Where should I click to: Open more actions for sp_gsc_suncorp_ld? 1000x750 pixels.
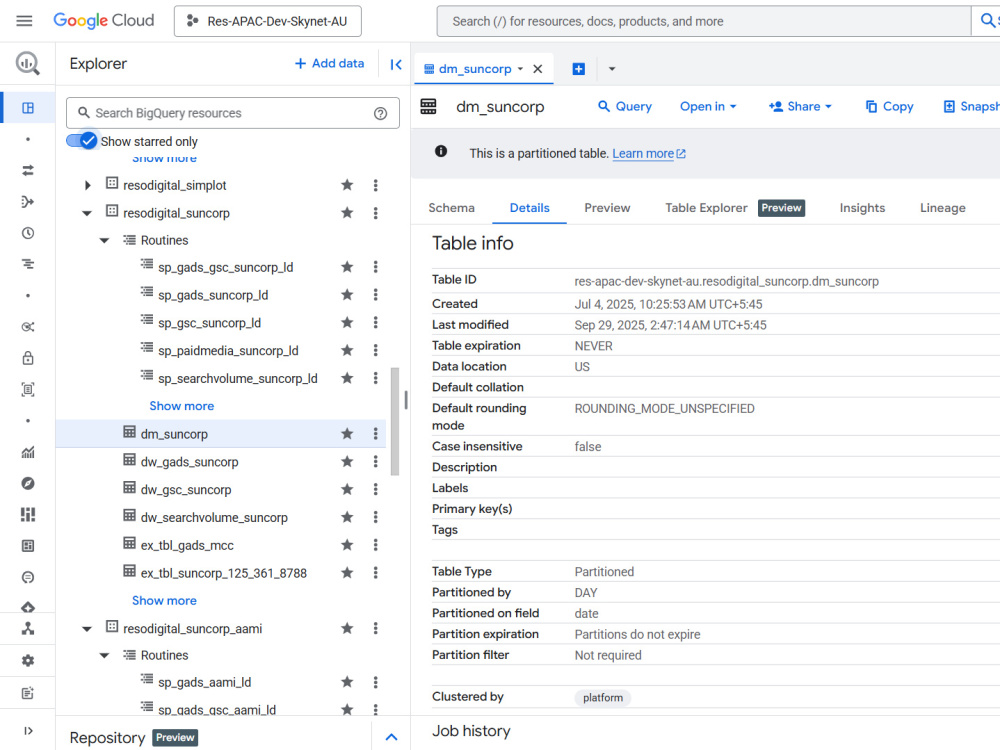click(376, 322)
